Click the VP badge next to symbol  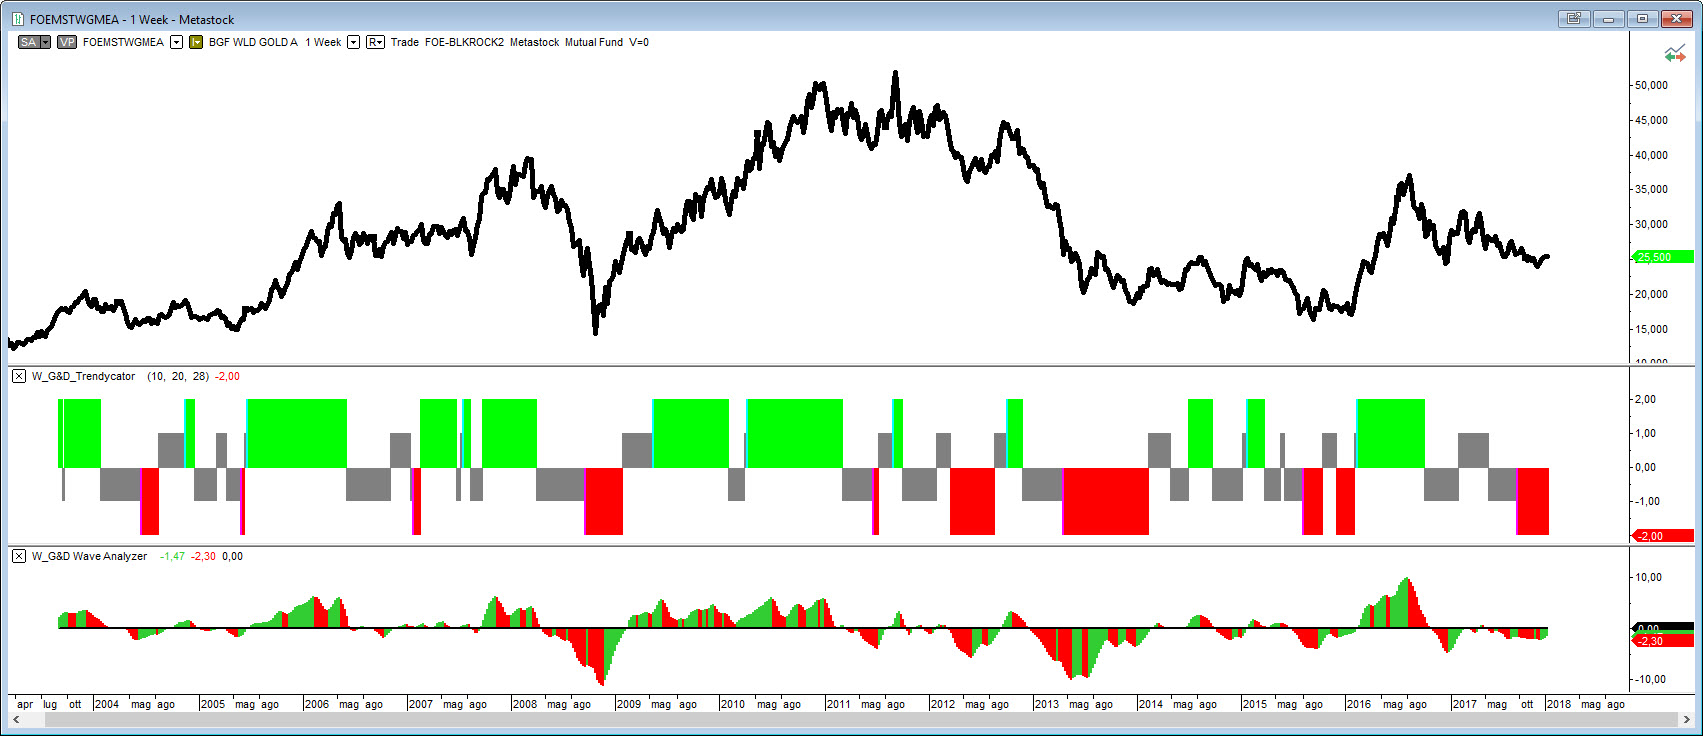(67, 42)
